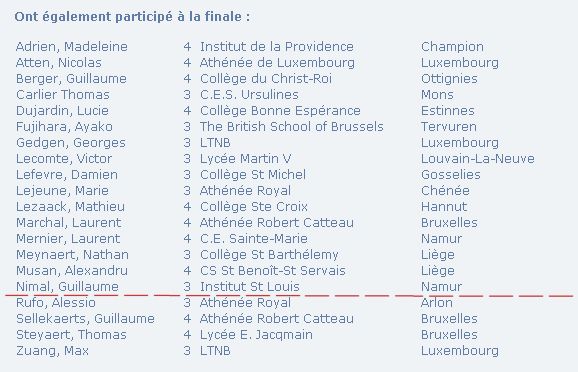This screenshot has width=578, height=372.
Task: Click Collège St Barthélemy text
Action: tap(269, 255)
